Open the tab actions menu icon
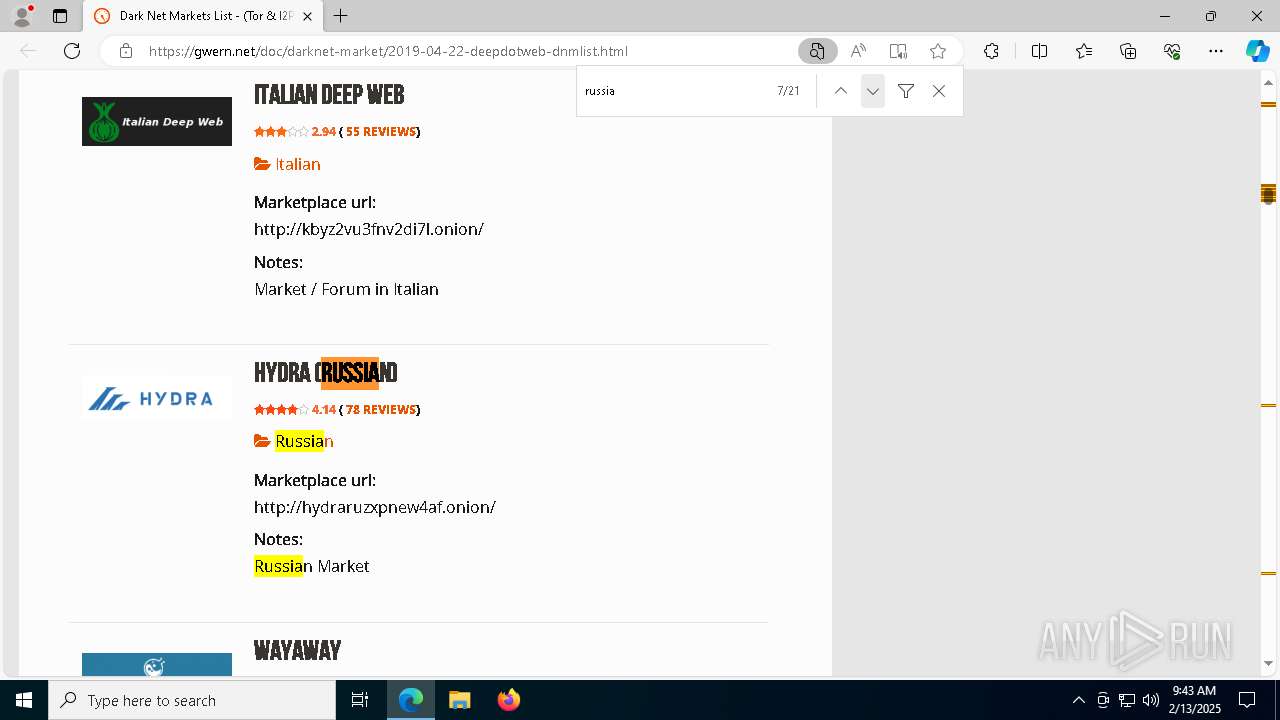Image resolution: width=1280 pixels, height=720 pixels. click(60, 16)
